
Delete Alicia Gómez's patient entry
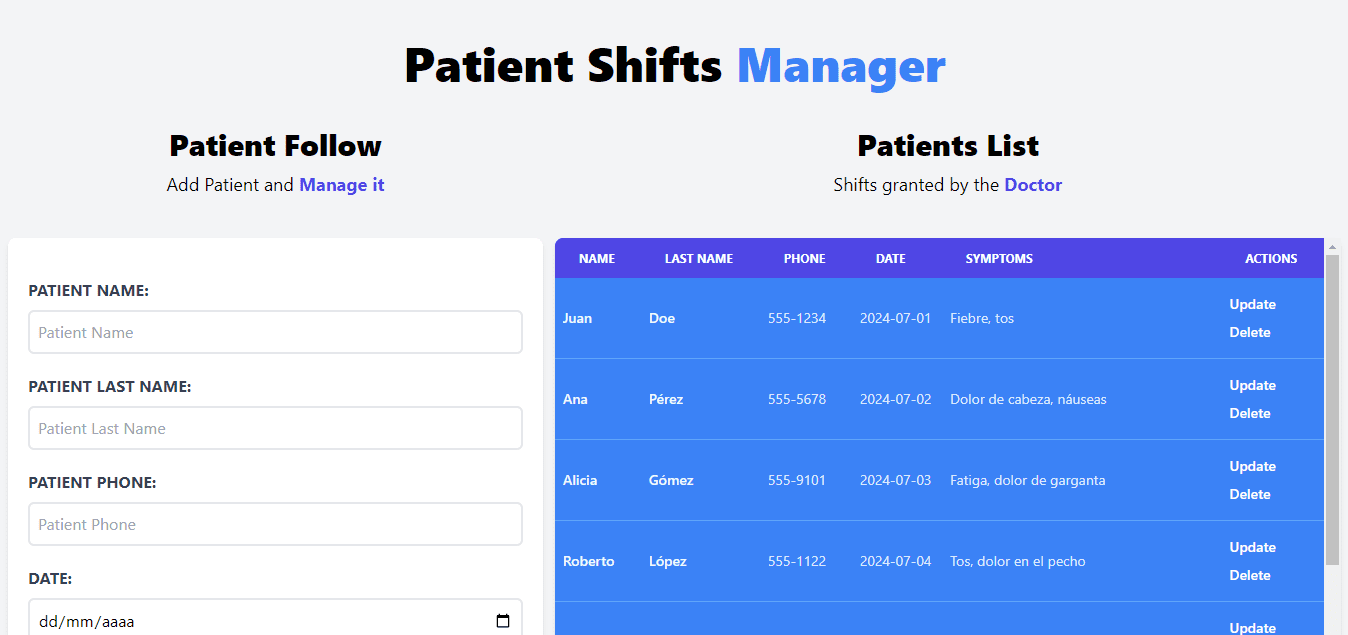(1250, 494)
